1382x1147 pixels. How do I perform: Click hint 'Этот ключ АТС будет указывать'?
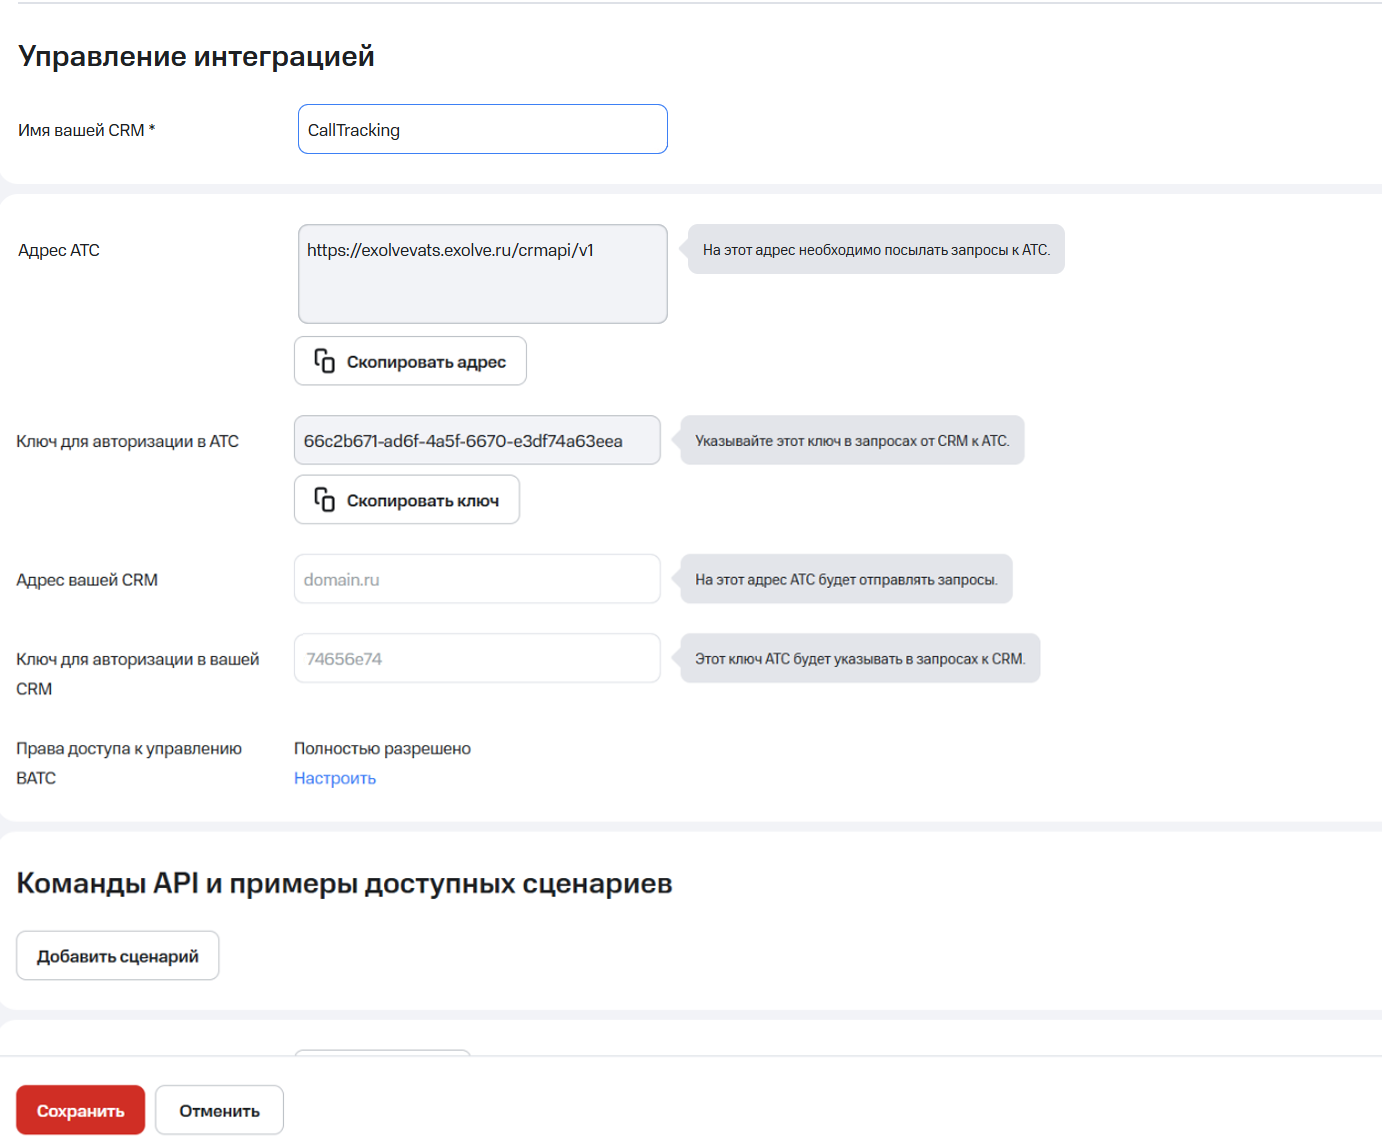(x=860, y=659)
